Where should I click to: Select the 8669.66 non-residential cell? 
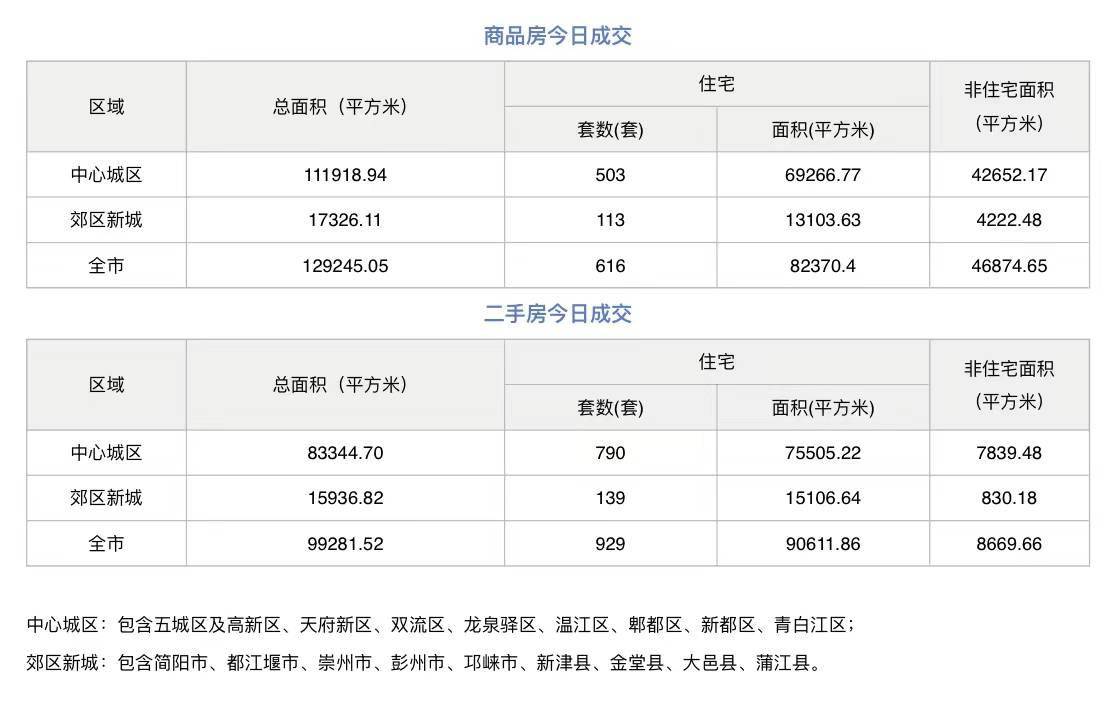[x=1009, y=544]
